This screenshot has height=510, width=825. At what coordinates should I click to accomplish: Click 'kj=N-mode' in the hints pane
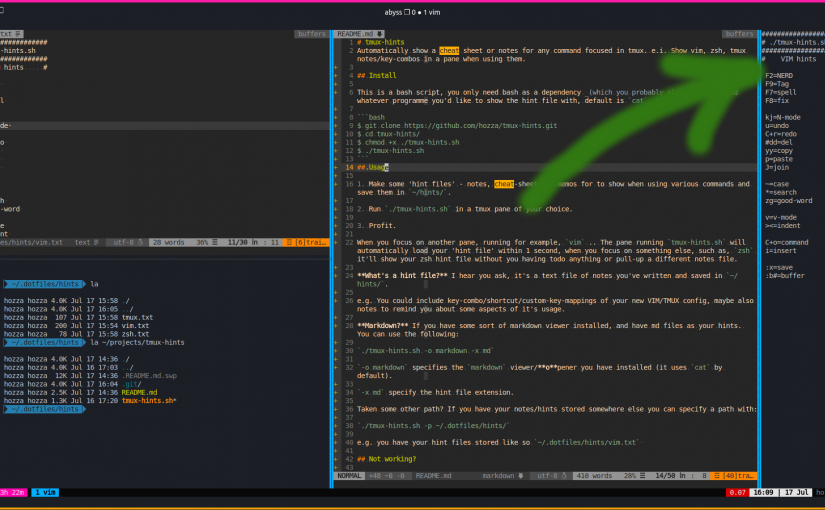[782, 117]
